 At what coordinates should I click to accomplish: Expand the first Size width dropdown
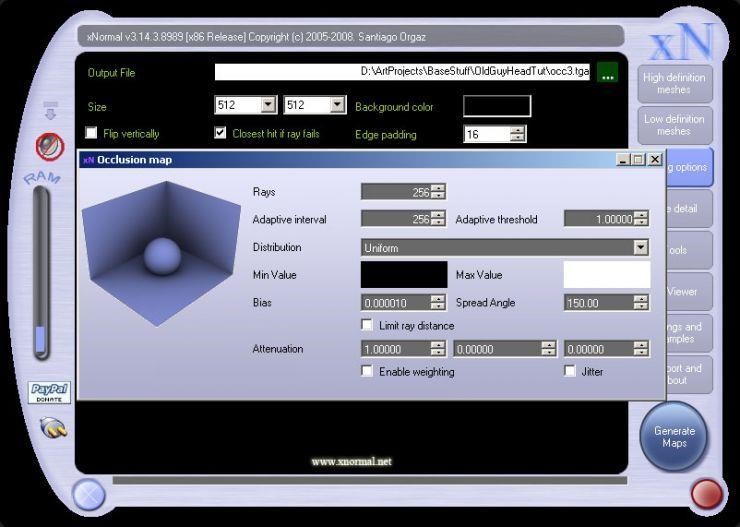pos(268,105)
